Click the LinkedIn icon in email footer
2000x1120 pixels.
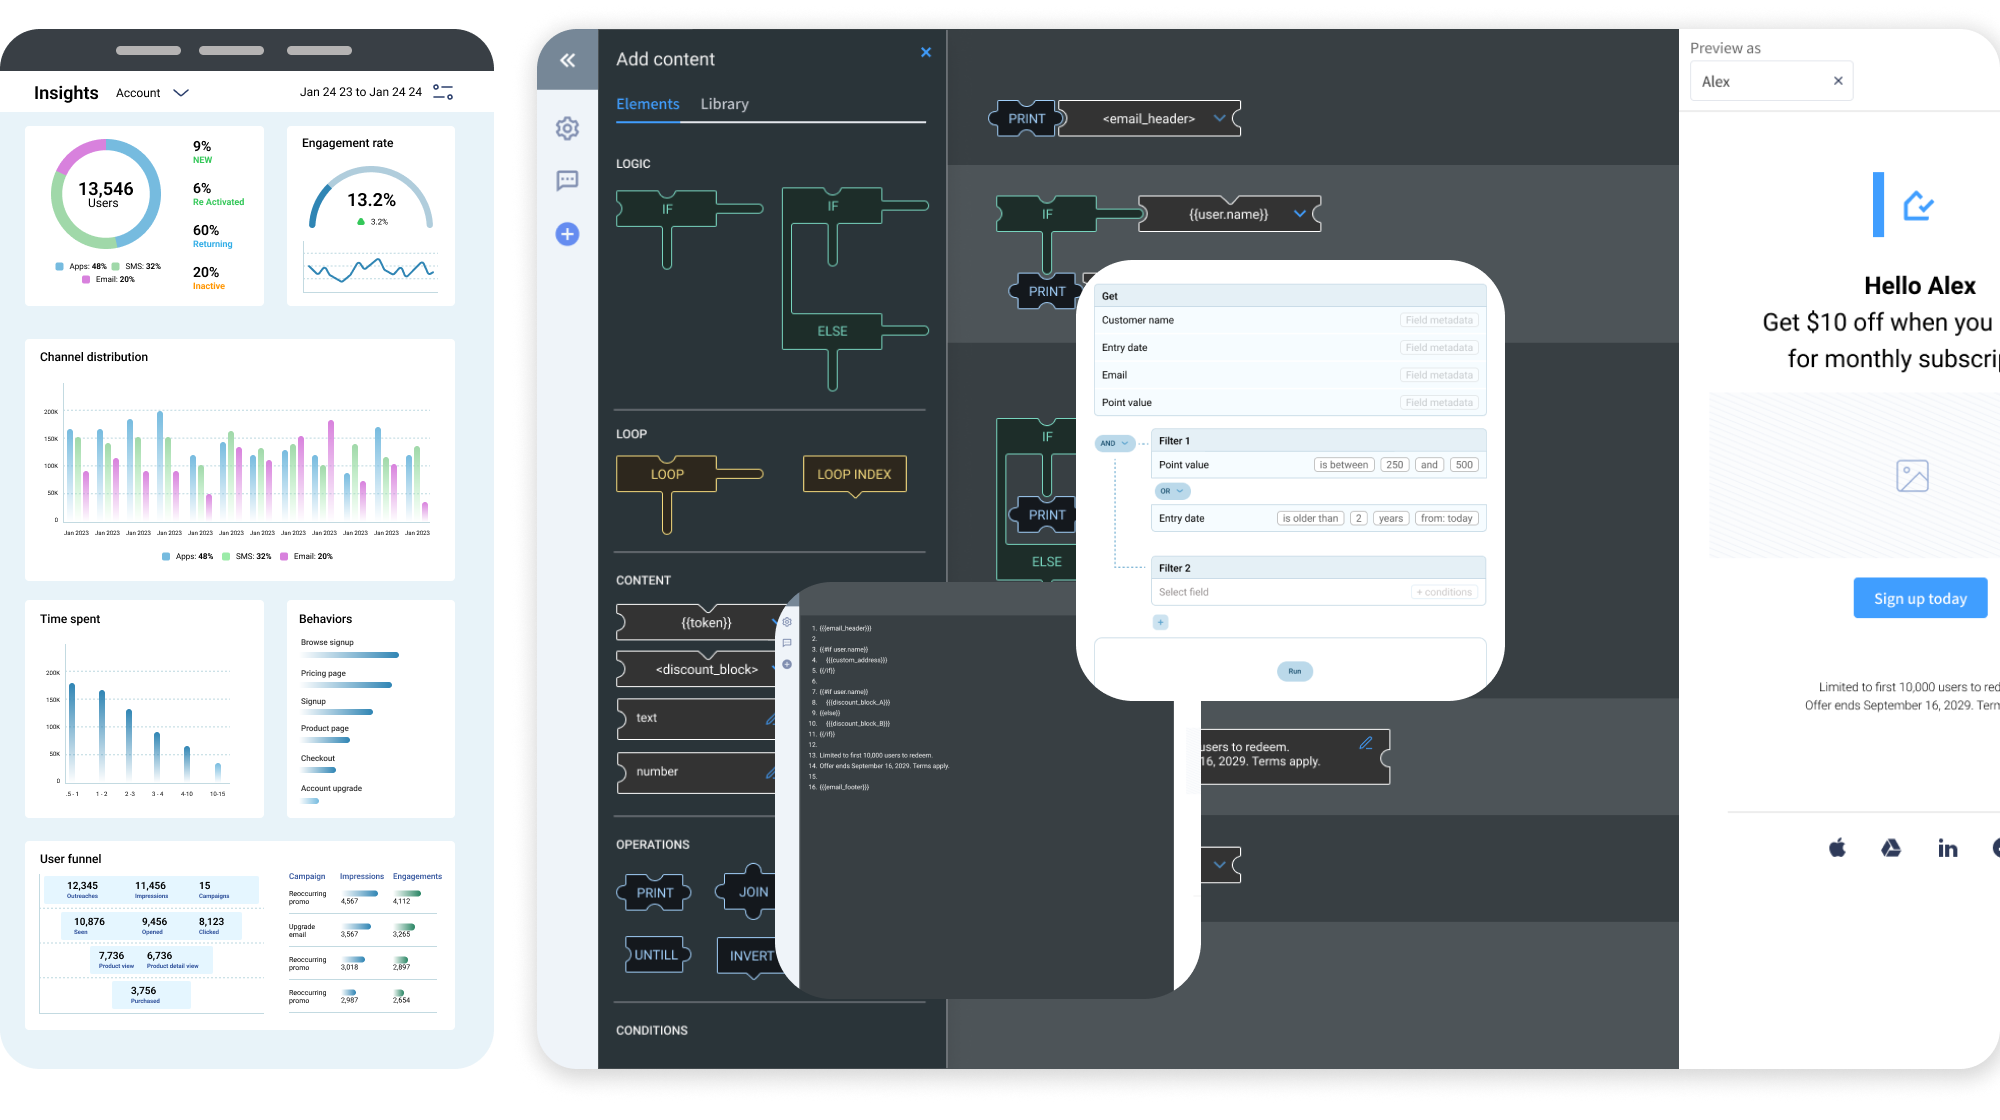click(x=1948, y=848)
